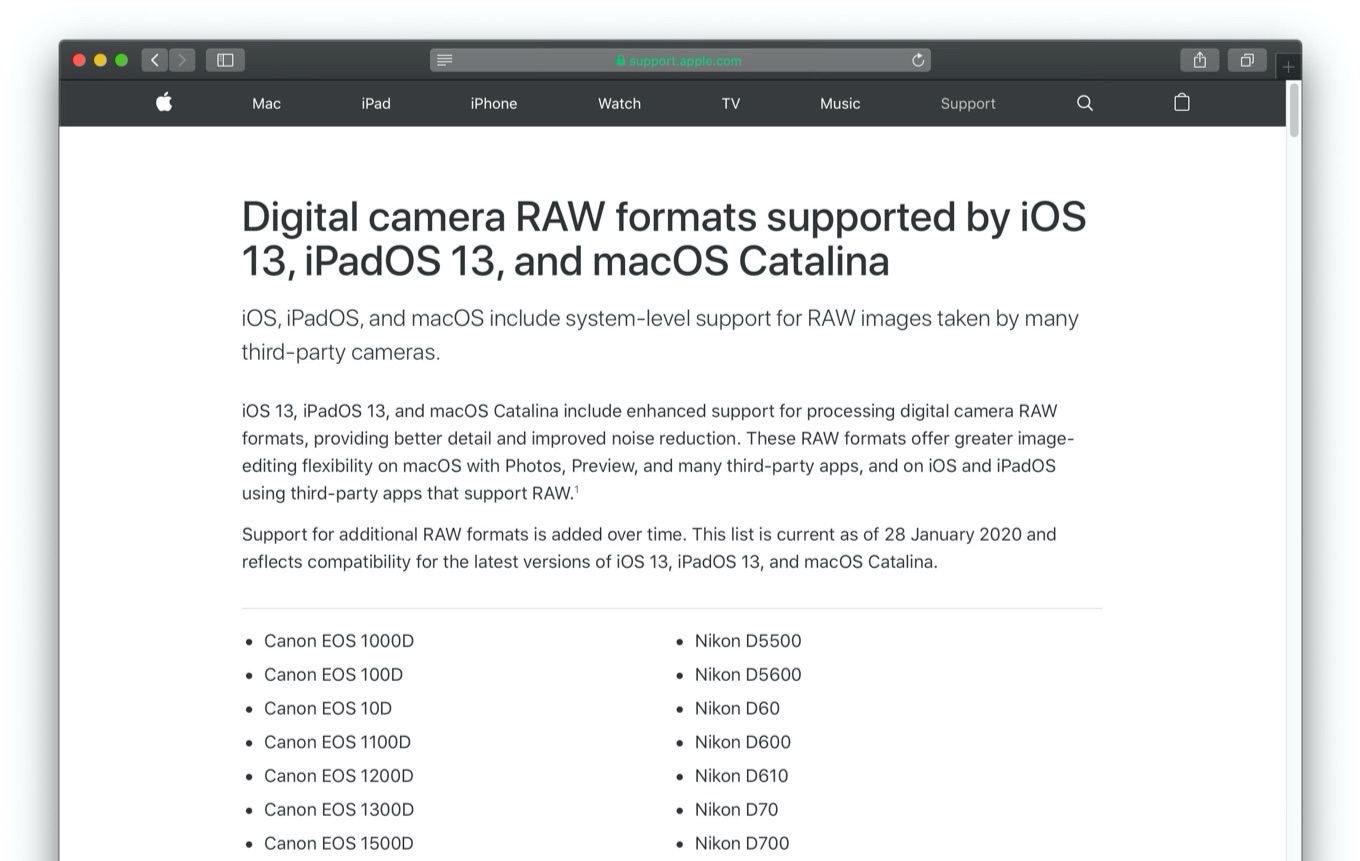Viewport: 1360px width, 861px height.
Task: Select Canon EOS 100D list entry
Action: 333,675
